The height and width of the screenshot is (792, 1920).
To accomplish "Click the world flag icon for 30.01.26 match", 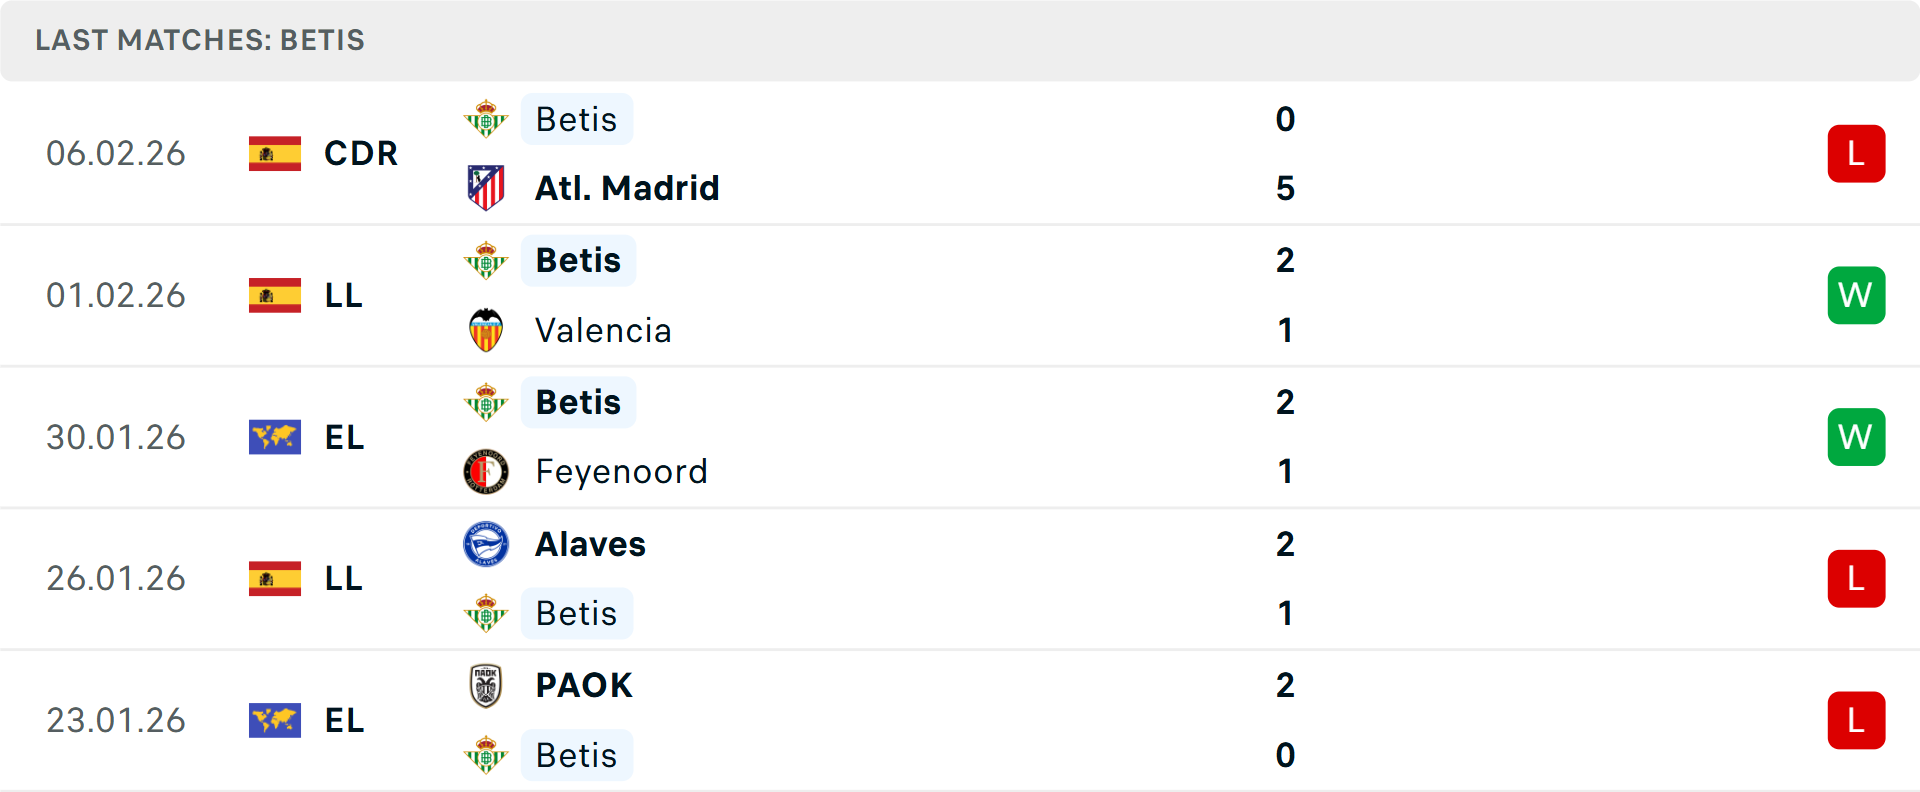I will (275, 437).
